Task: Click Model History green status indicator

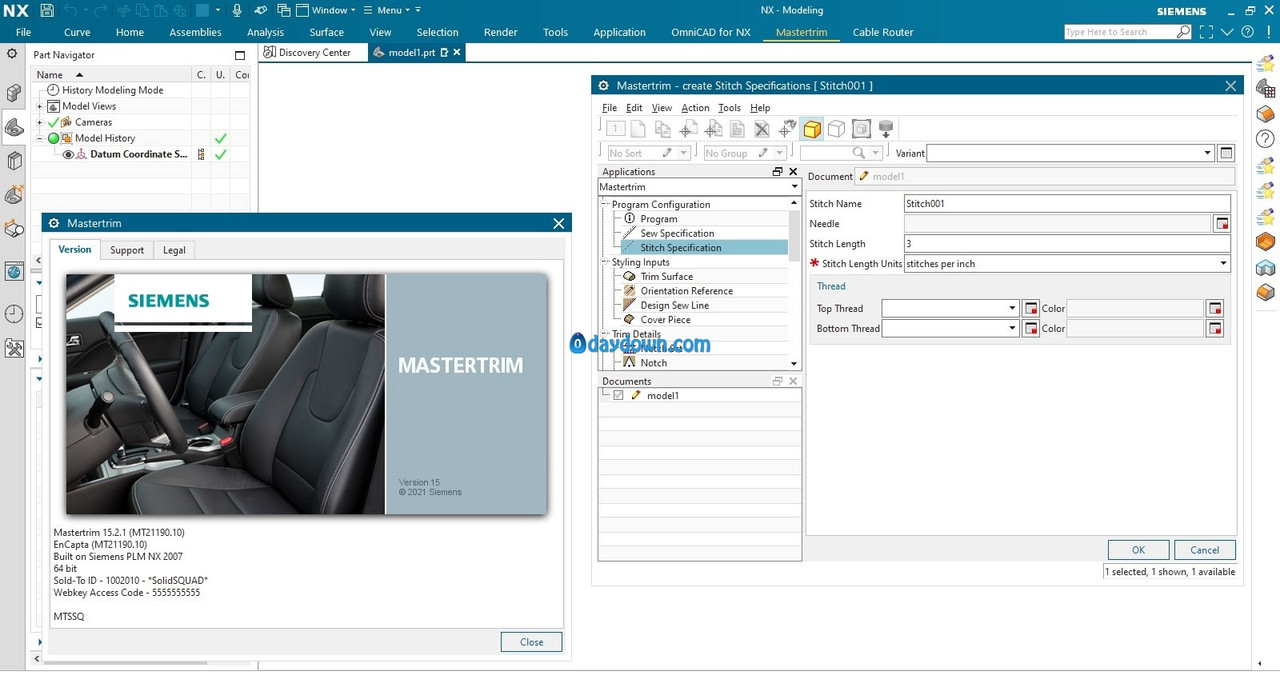Action: [x=54, y=138]
